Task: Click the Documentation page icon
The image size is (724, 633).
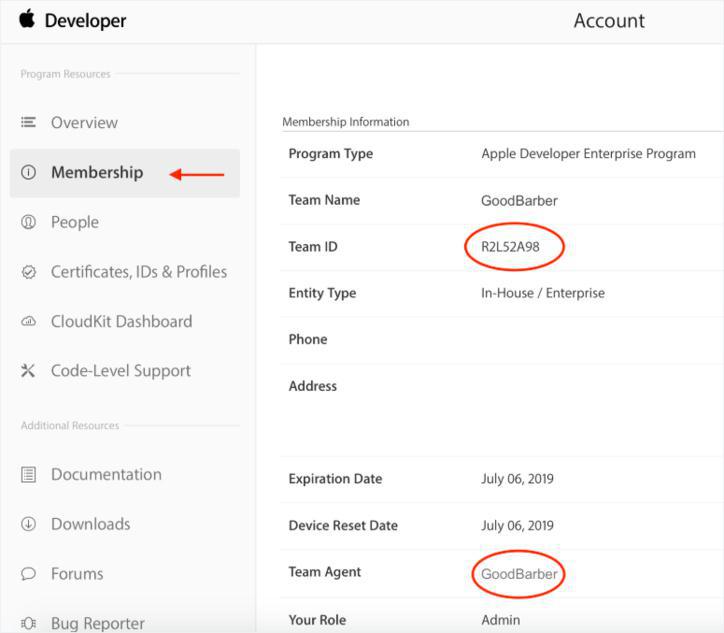Action: [x=28, y=475]
